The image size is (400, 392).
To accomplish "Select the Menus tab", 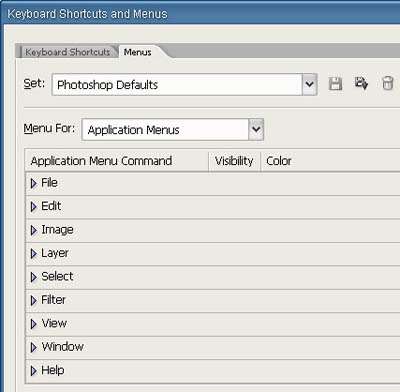I will pyautogui.click(x=138, y=52).
